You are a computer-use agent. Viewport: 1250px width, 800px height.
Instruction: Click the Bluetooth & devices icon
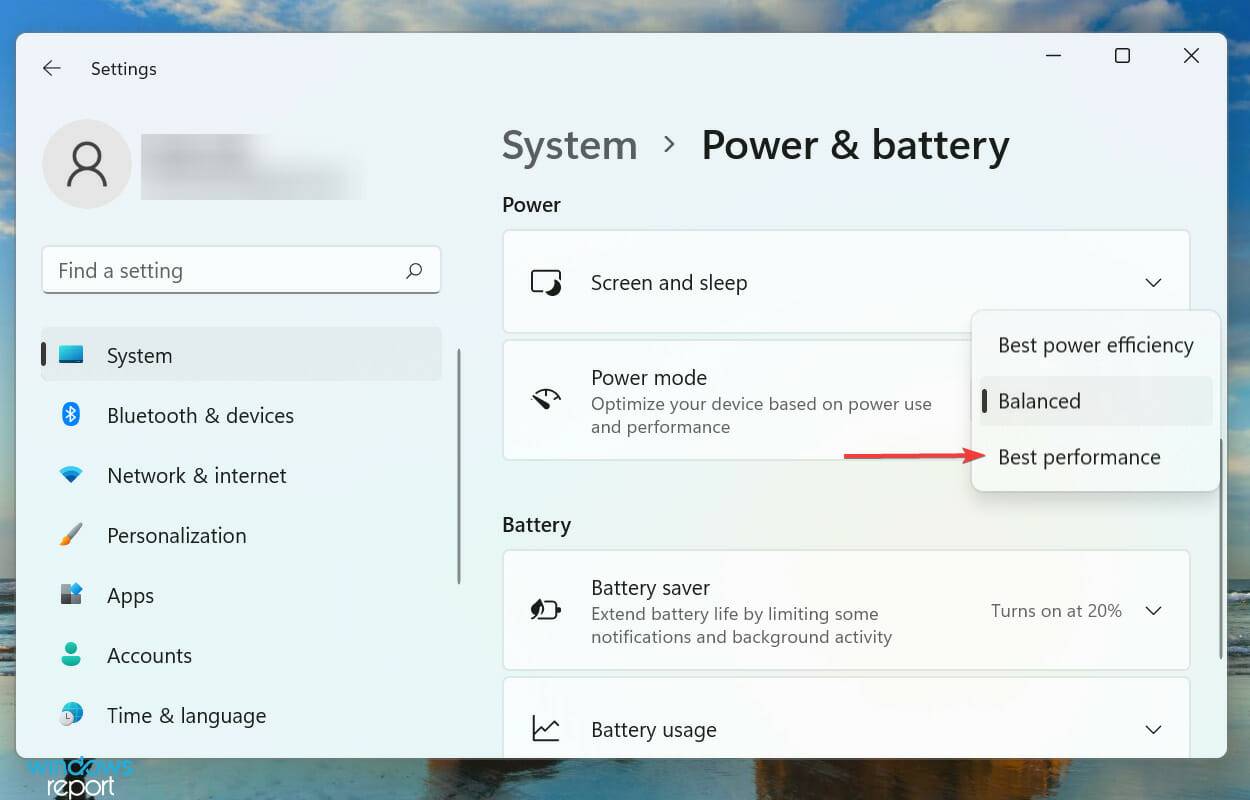[71, 415]
